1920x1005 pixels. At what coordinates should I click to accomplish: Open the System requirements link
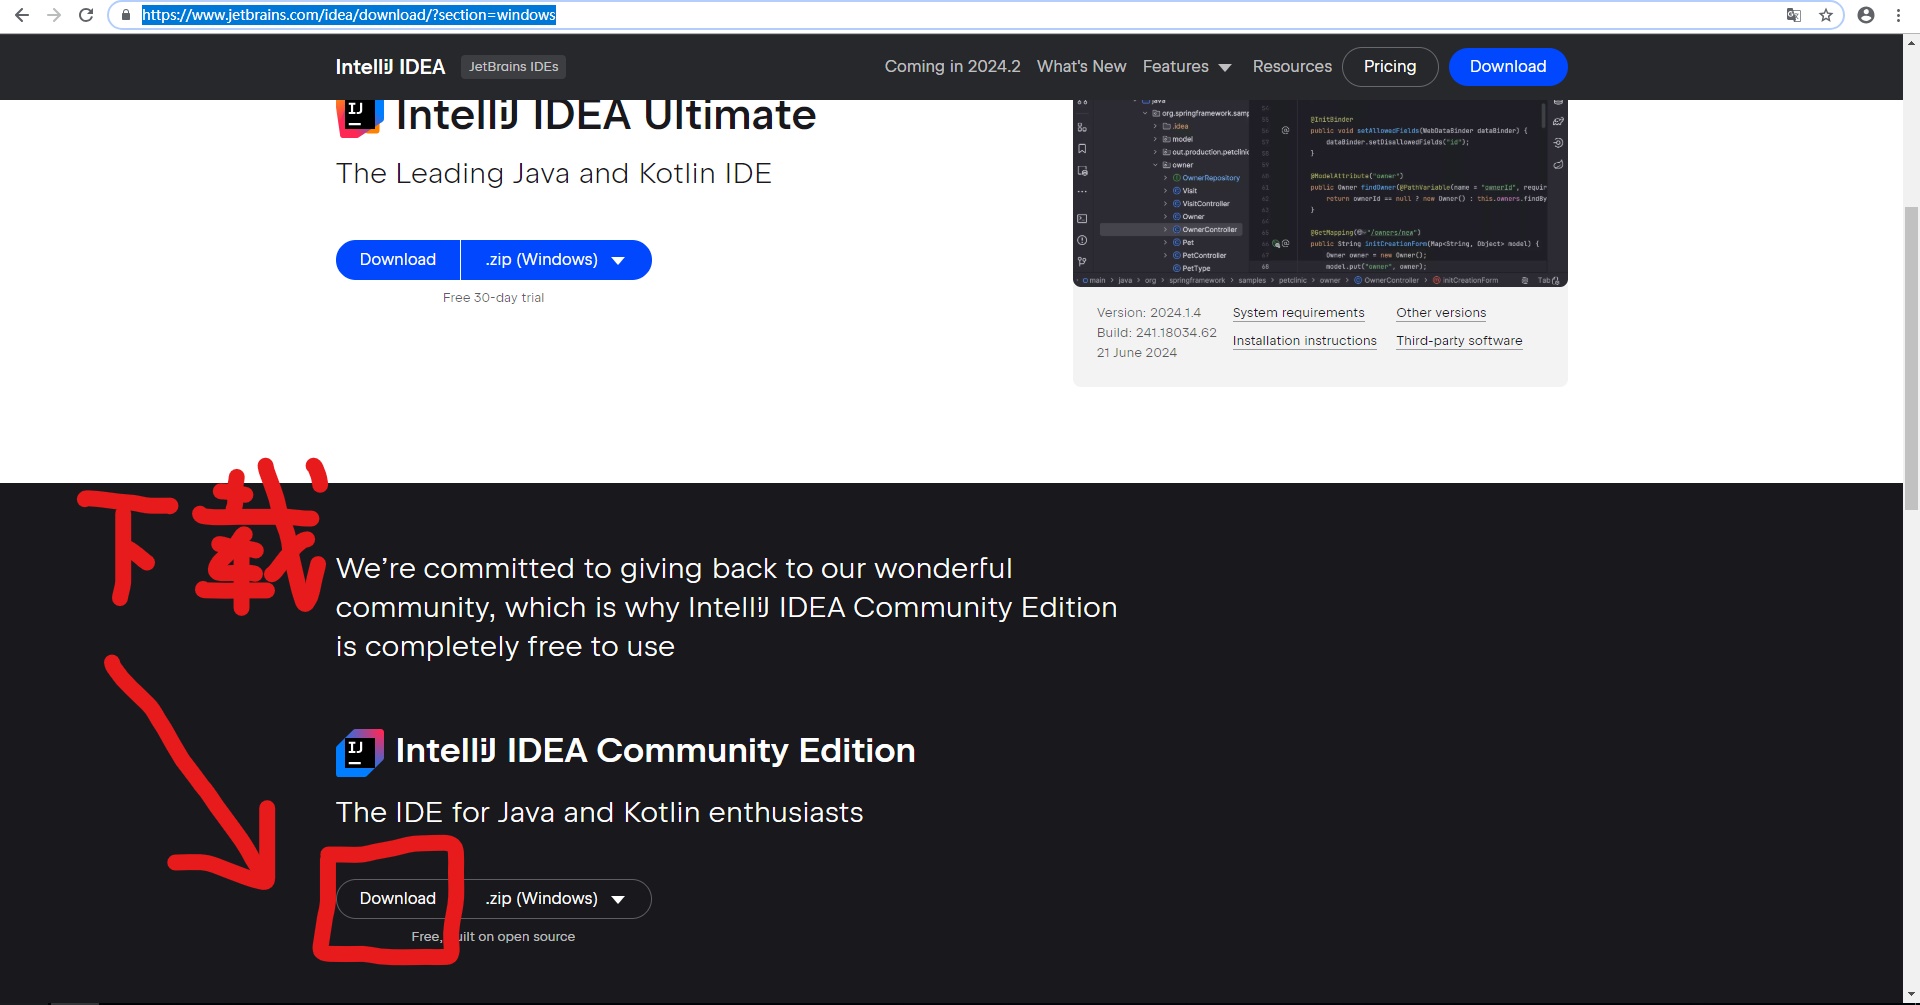pos(1298,313)
